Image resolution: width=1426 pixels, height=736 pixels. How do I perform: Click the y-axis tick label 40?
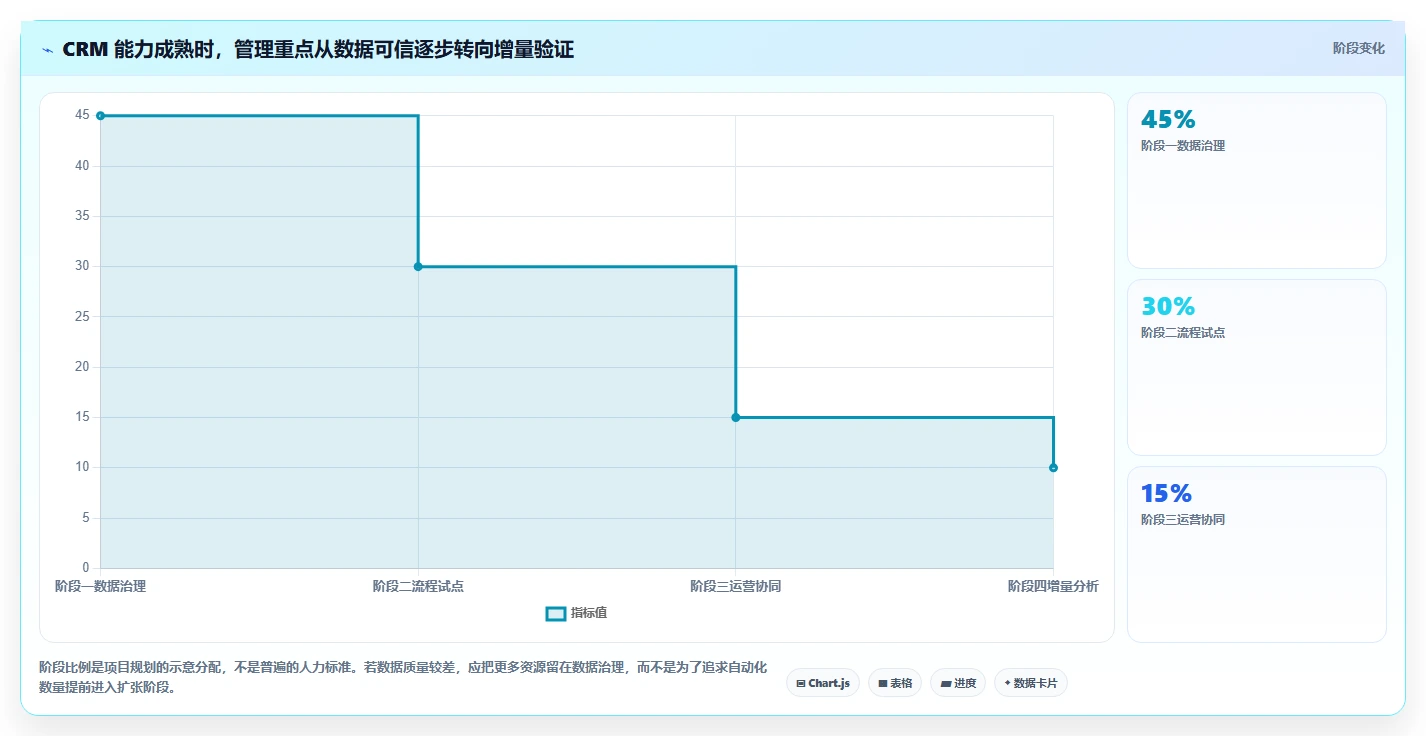[x=82, y=166]
